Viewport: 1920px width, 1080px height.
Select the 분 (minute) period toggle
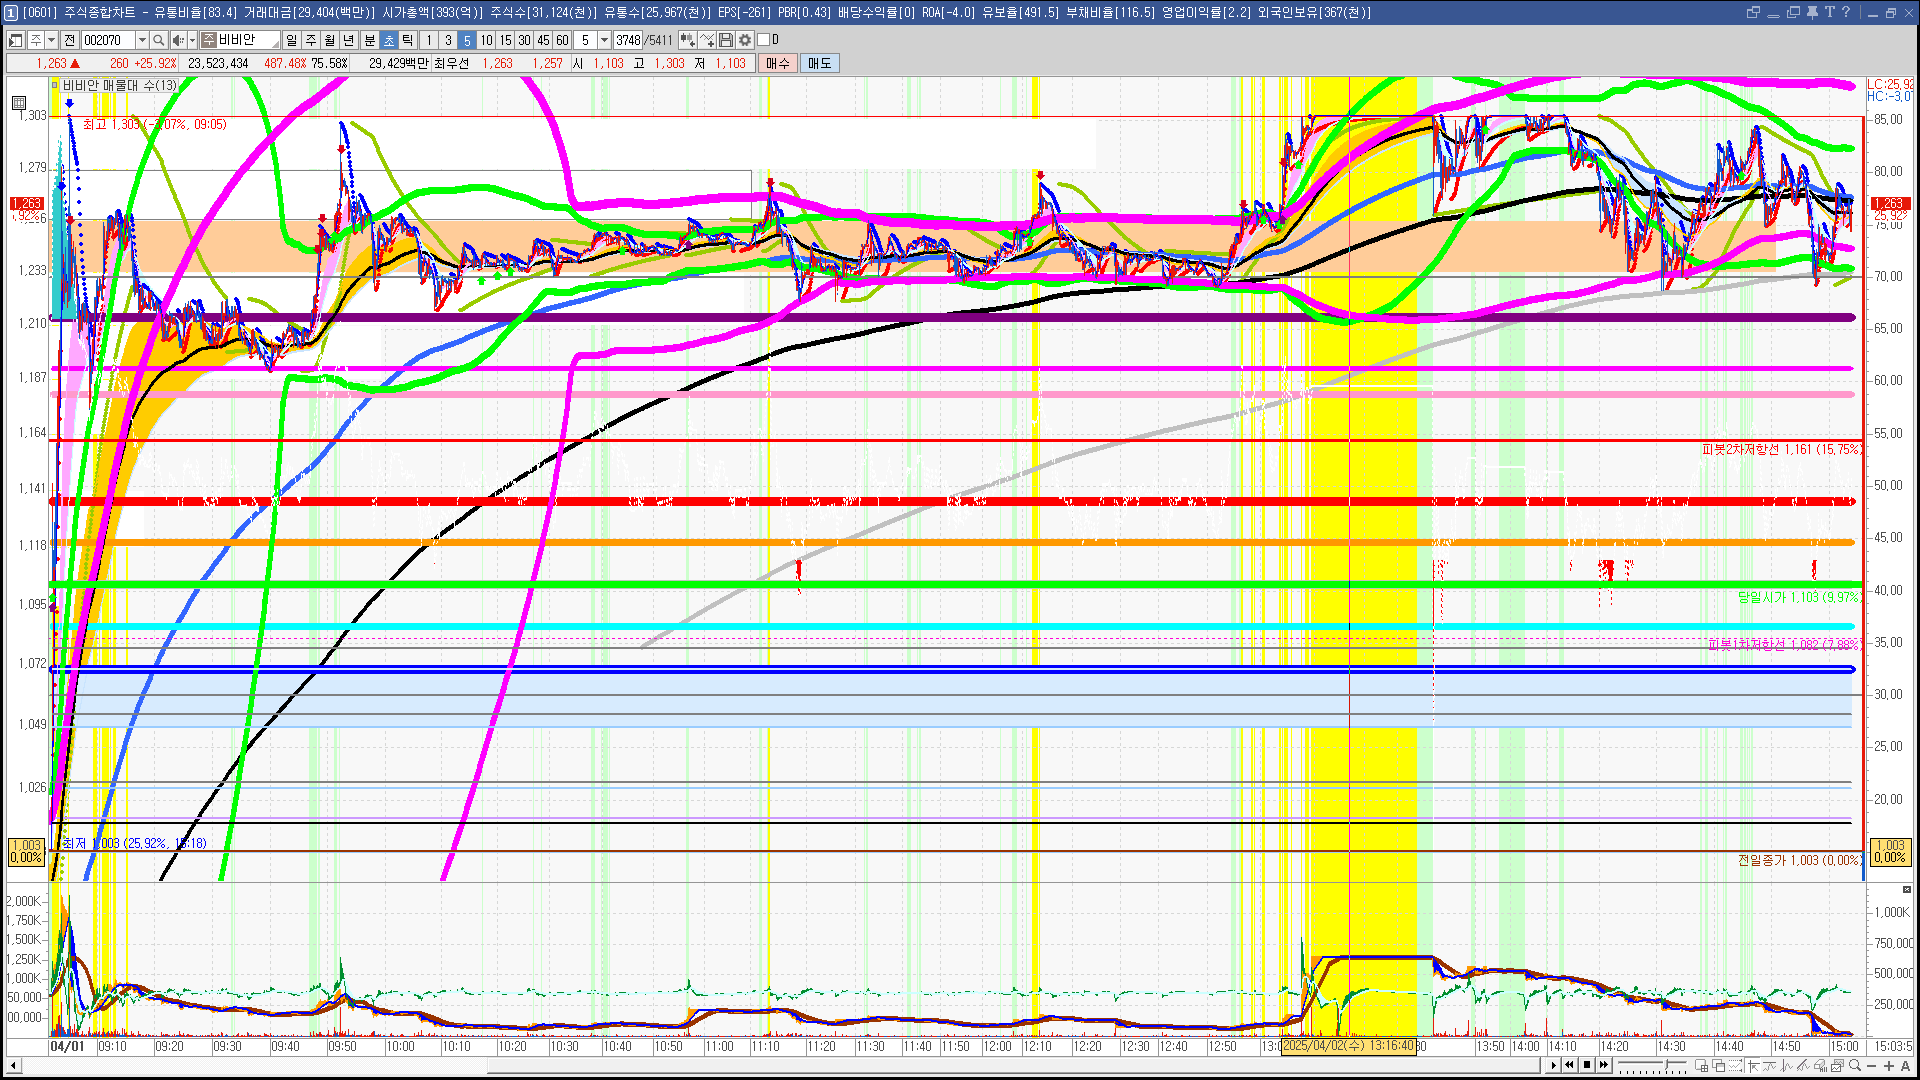[369, 40]
